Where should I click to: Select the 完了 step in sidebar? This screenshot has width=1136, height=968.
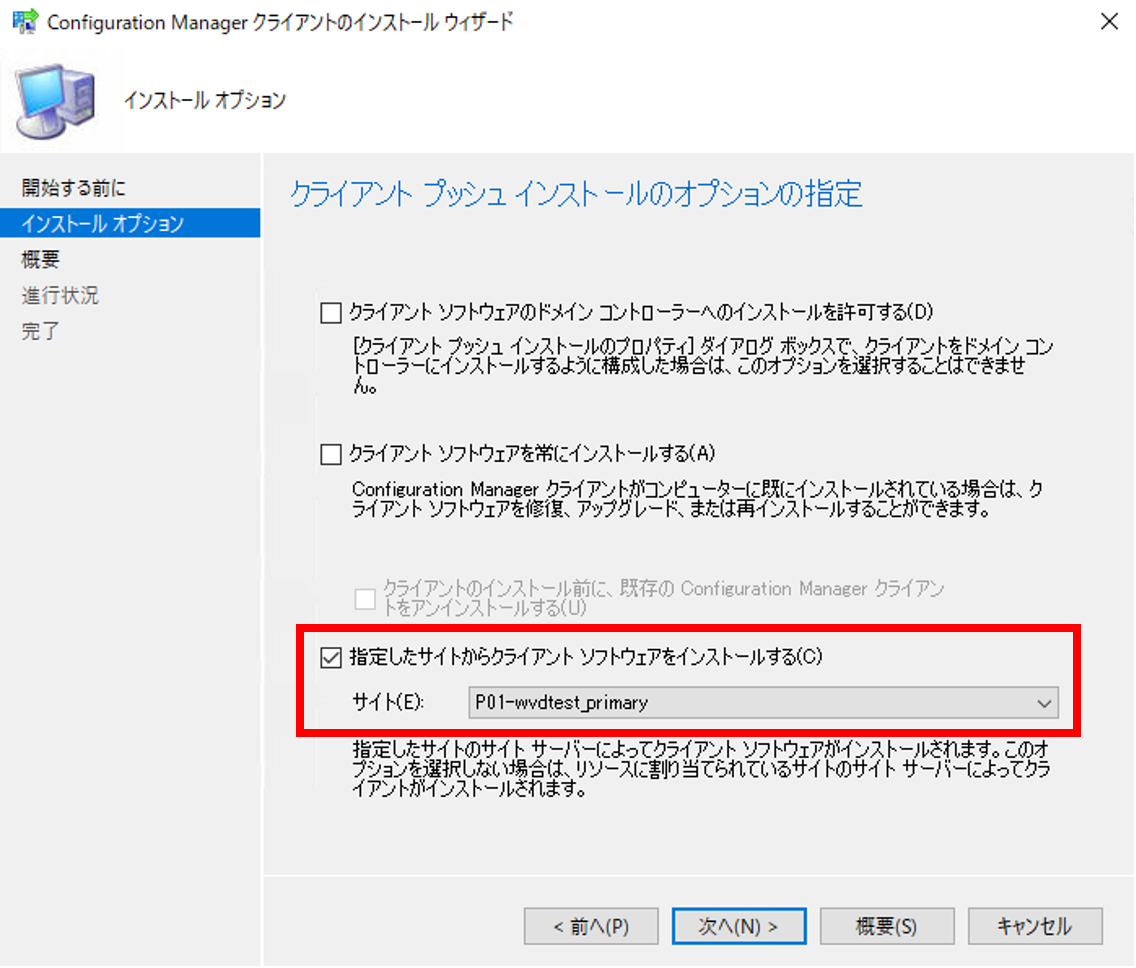pos(41,331)
